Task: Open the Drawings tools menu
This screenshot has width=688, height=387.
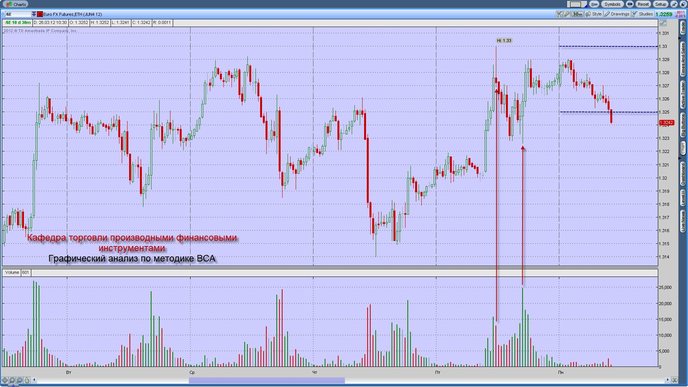Action: [x=617, y=14]
